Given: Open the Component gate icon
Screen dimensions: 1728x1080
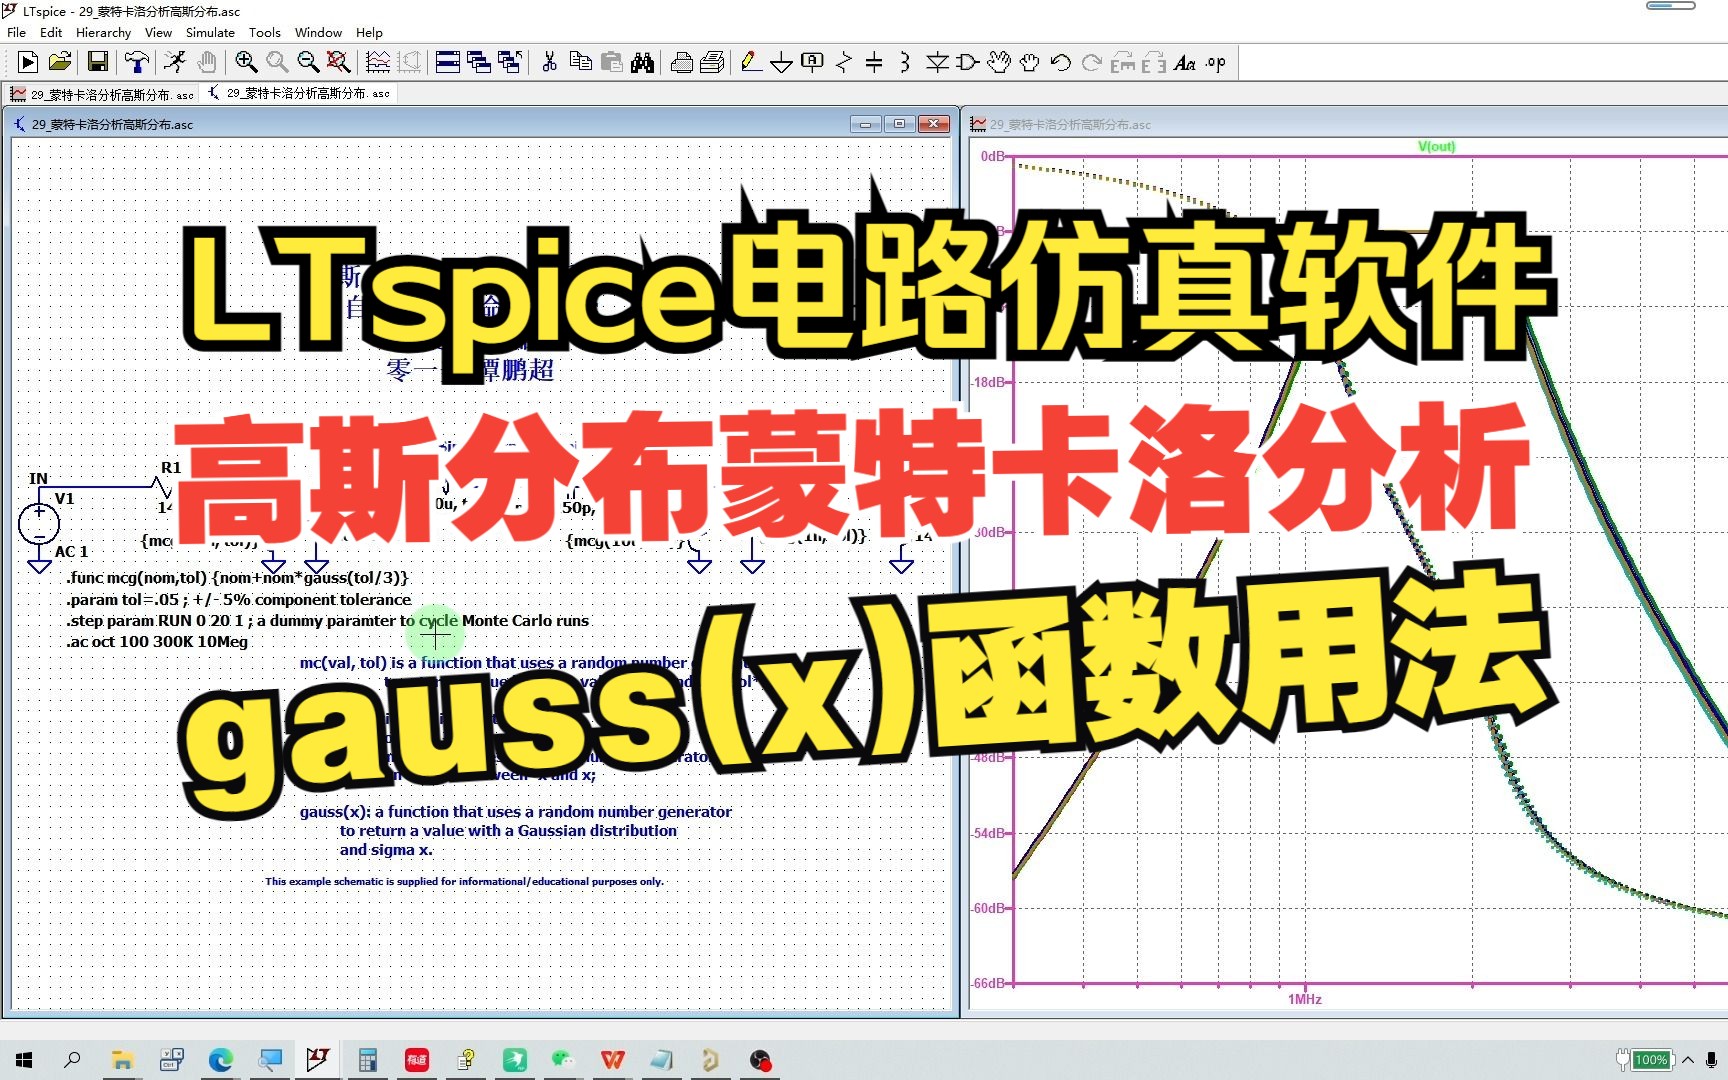Looking at the screenshot, I should (x=967, y=62).
